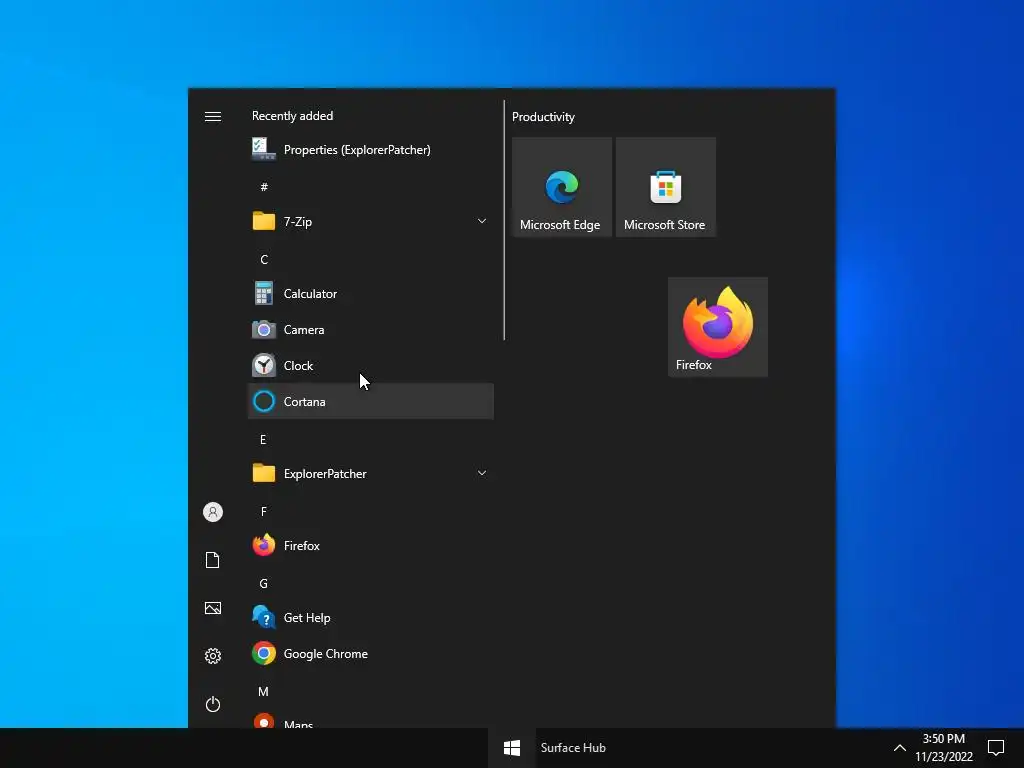Launch Firefox from the app list
This screenshot has height=768, width=1024.
coord(371,545)
